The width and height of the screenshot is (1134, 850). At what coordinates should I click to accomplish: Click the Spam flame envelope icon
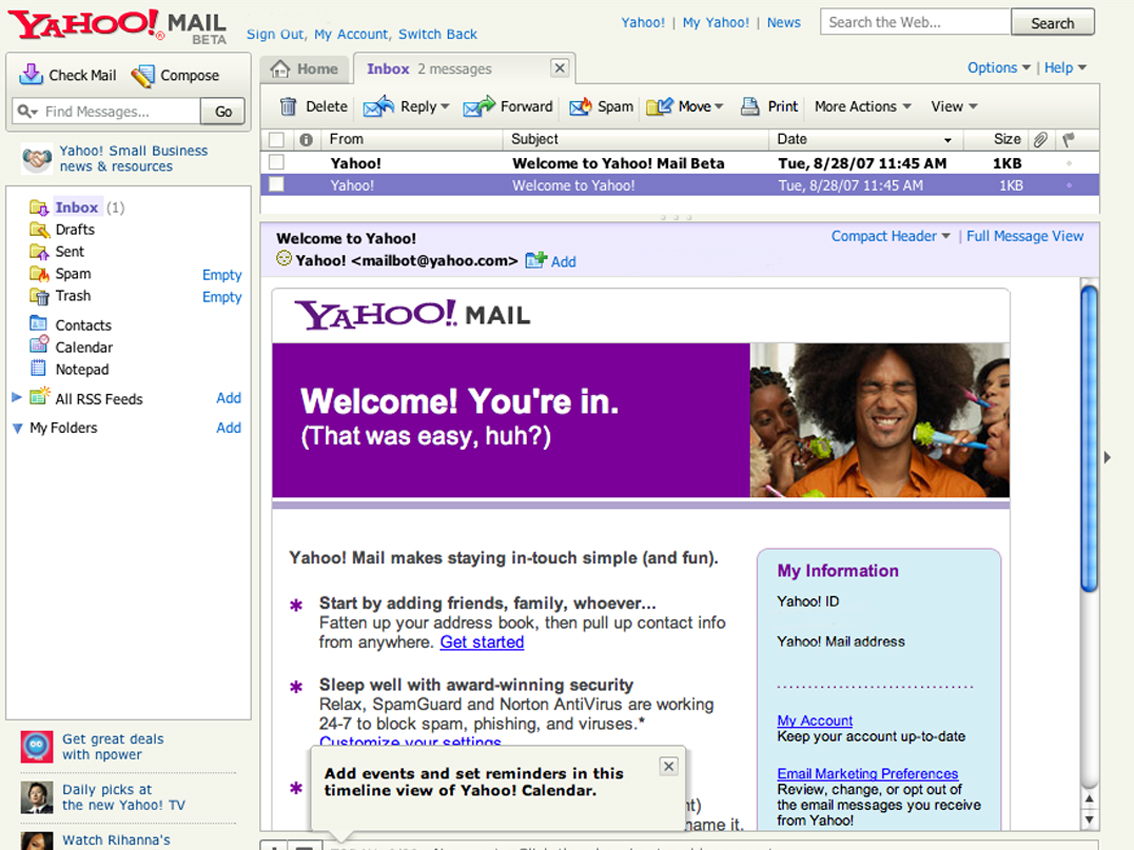pyautogui.click(x=580, y=106)
